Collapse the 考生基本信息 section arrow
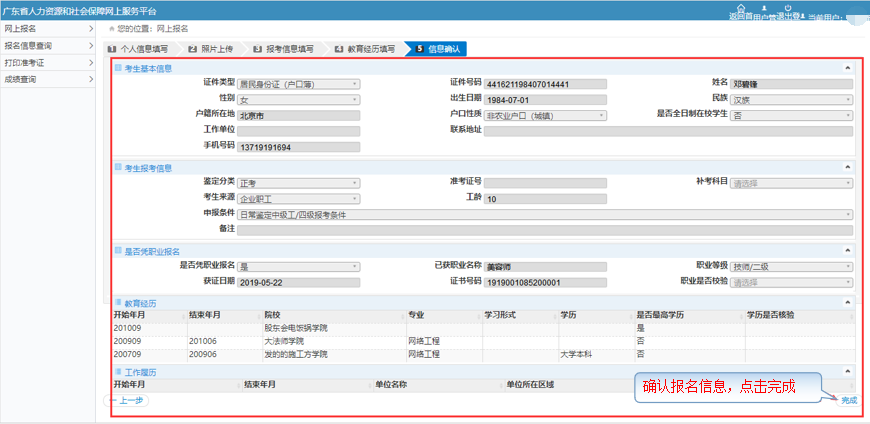Screen dimensions: 870x424 847,68
